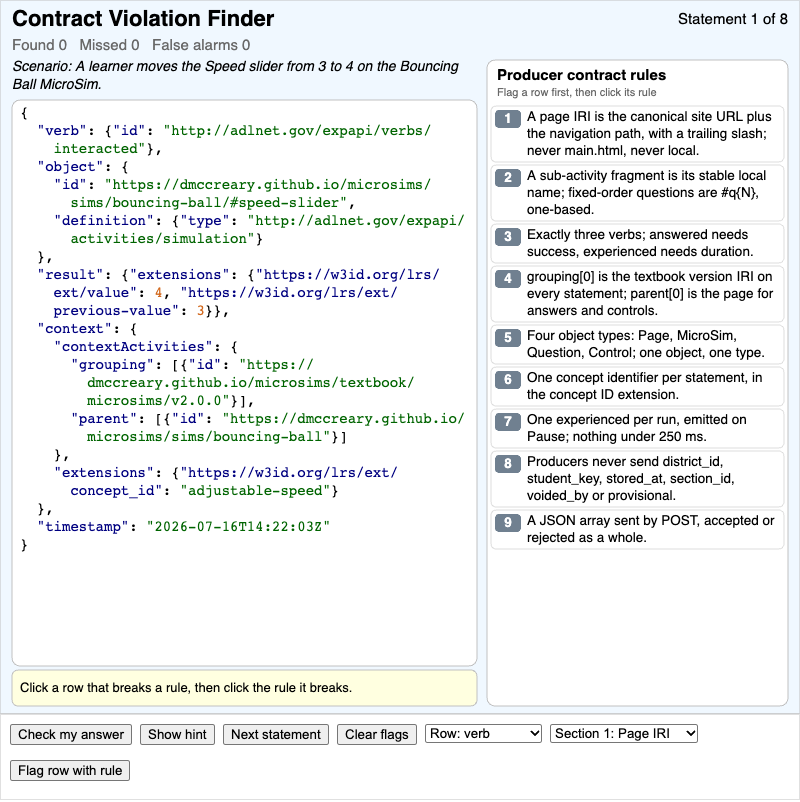The image size is (800, 802).
Task: Select rule badge number 3
Action: coord(508,236)
